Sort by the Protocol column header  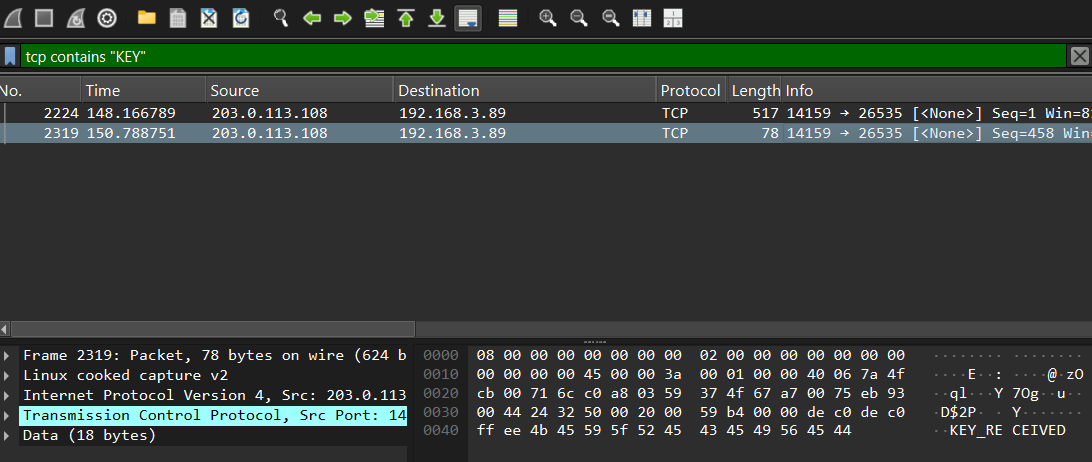691,91
